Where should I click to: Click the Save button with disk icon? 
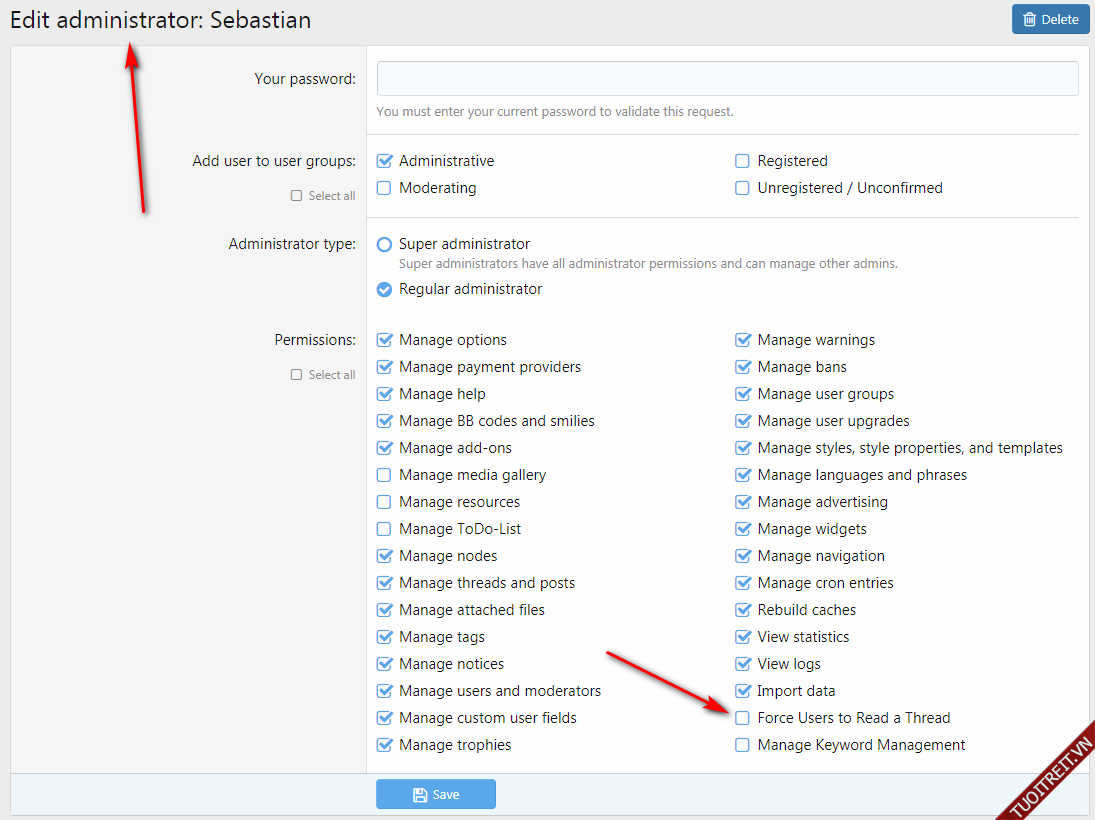pos(436,794)
